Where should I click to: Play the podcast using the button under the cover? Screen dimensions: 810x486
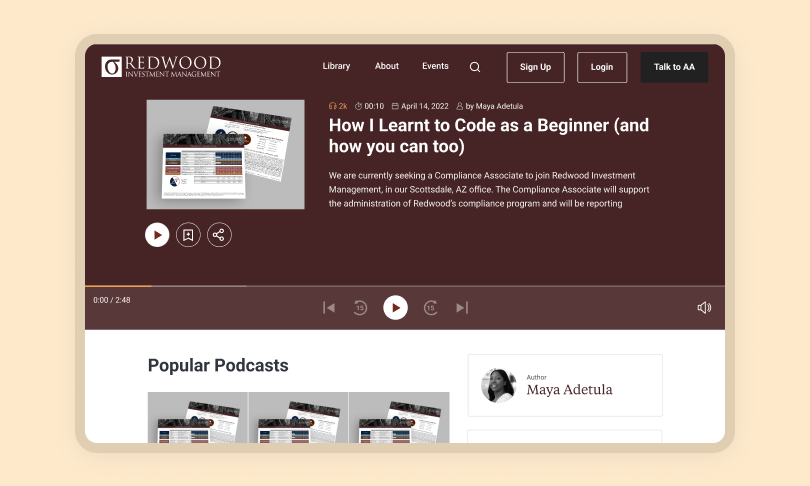click(157, 235)
